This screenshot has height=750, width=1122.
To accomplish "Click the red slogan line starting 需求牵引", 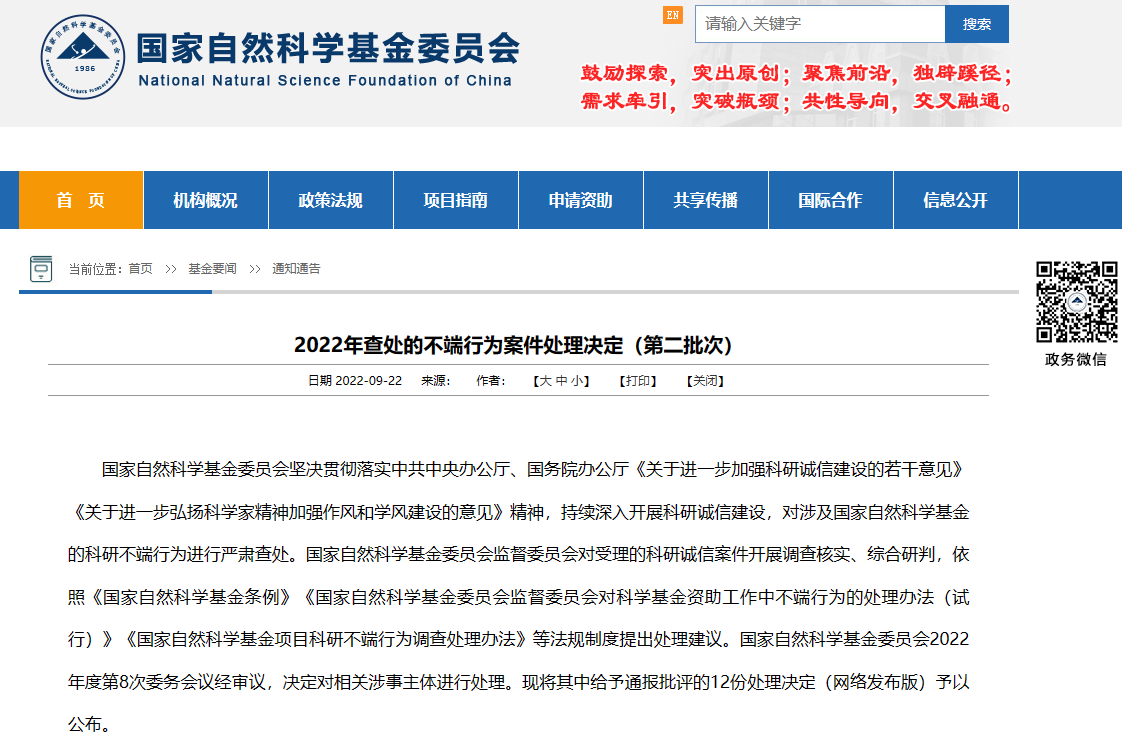I will (x=796, y=102).
